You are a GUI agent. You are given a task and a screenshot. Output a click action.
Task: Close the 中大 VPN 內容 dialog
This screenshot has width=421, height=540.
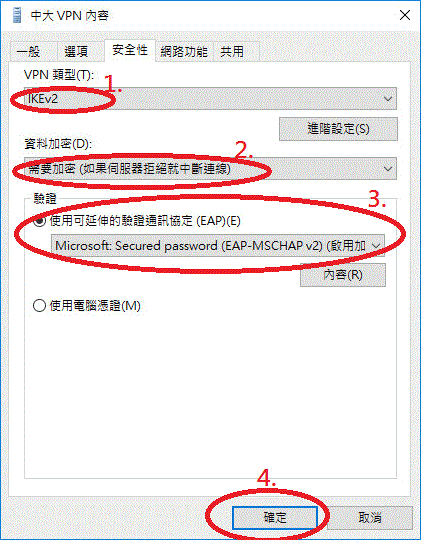404,15
